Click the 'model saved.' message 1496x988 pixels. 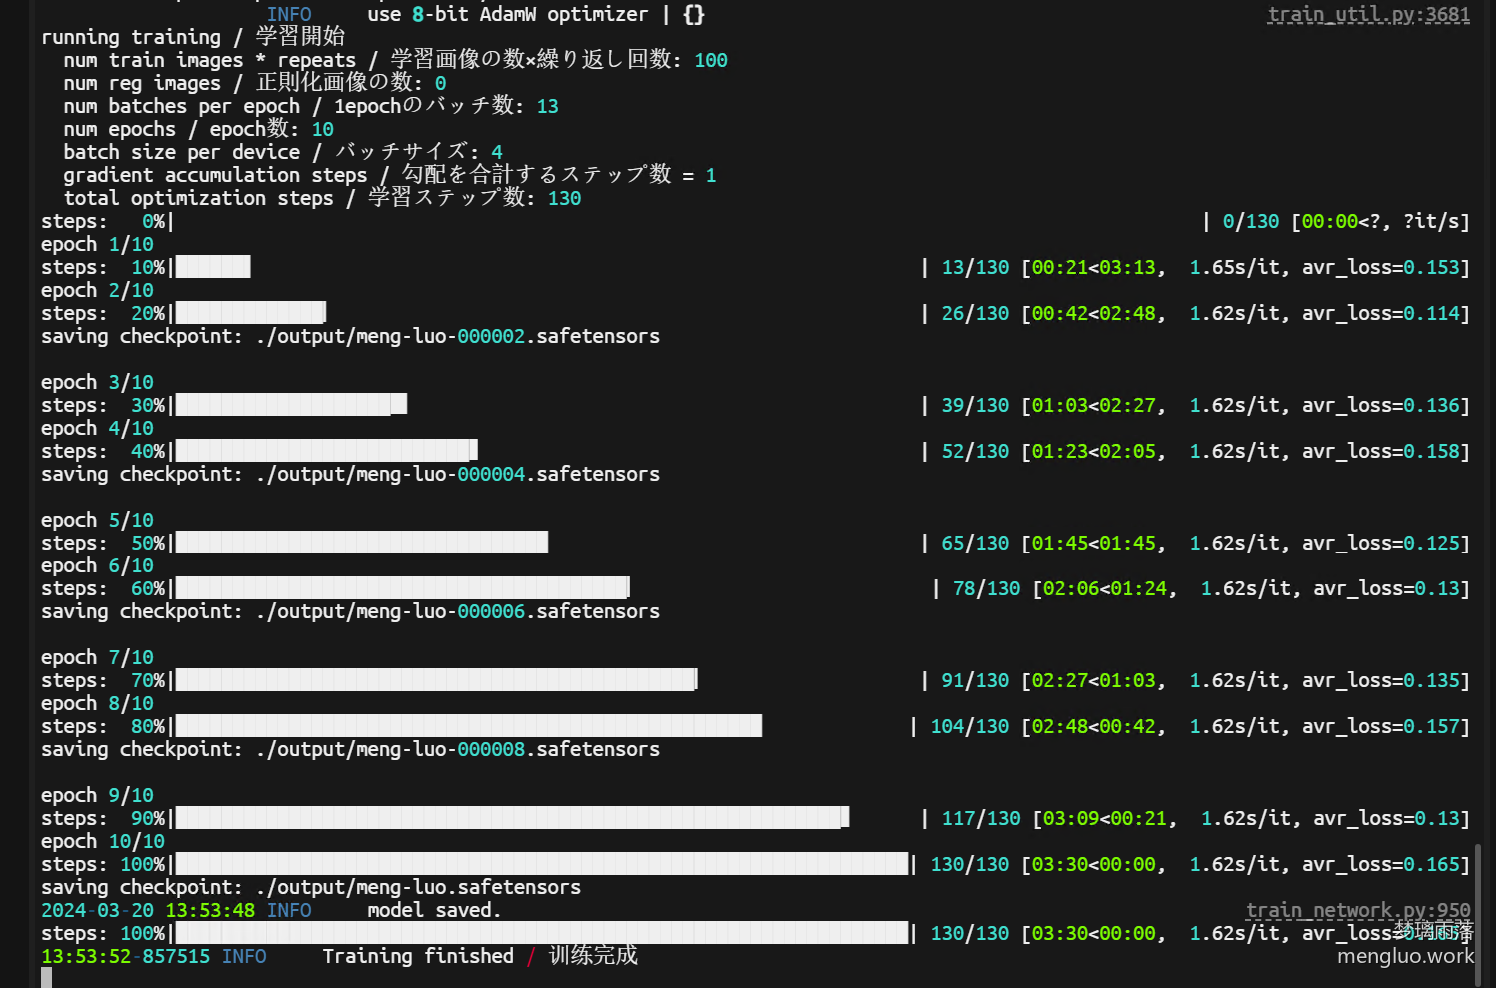tap(434, 910)
